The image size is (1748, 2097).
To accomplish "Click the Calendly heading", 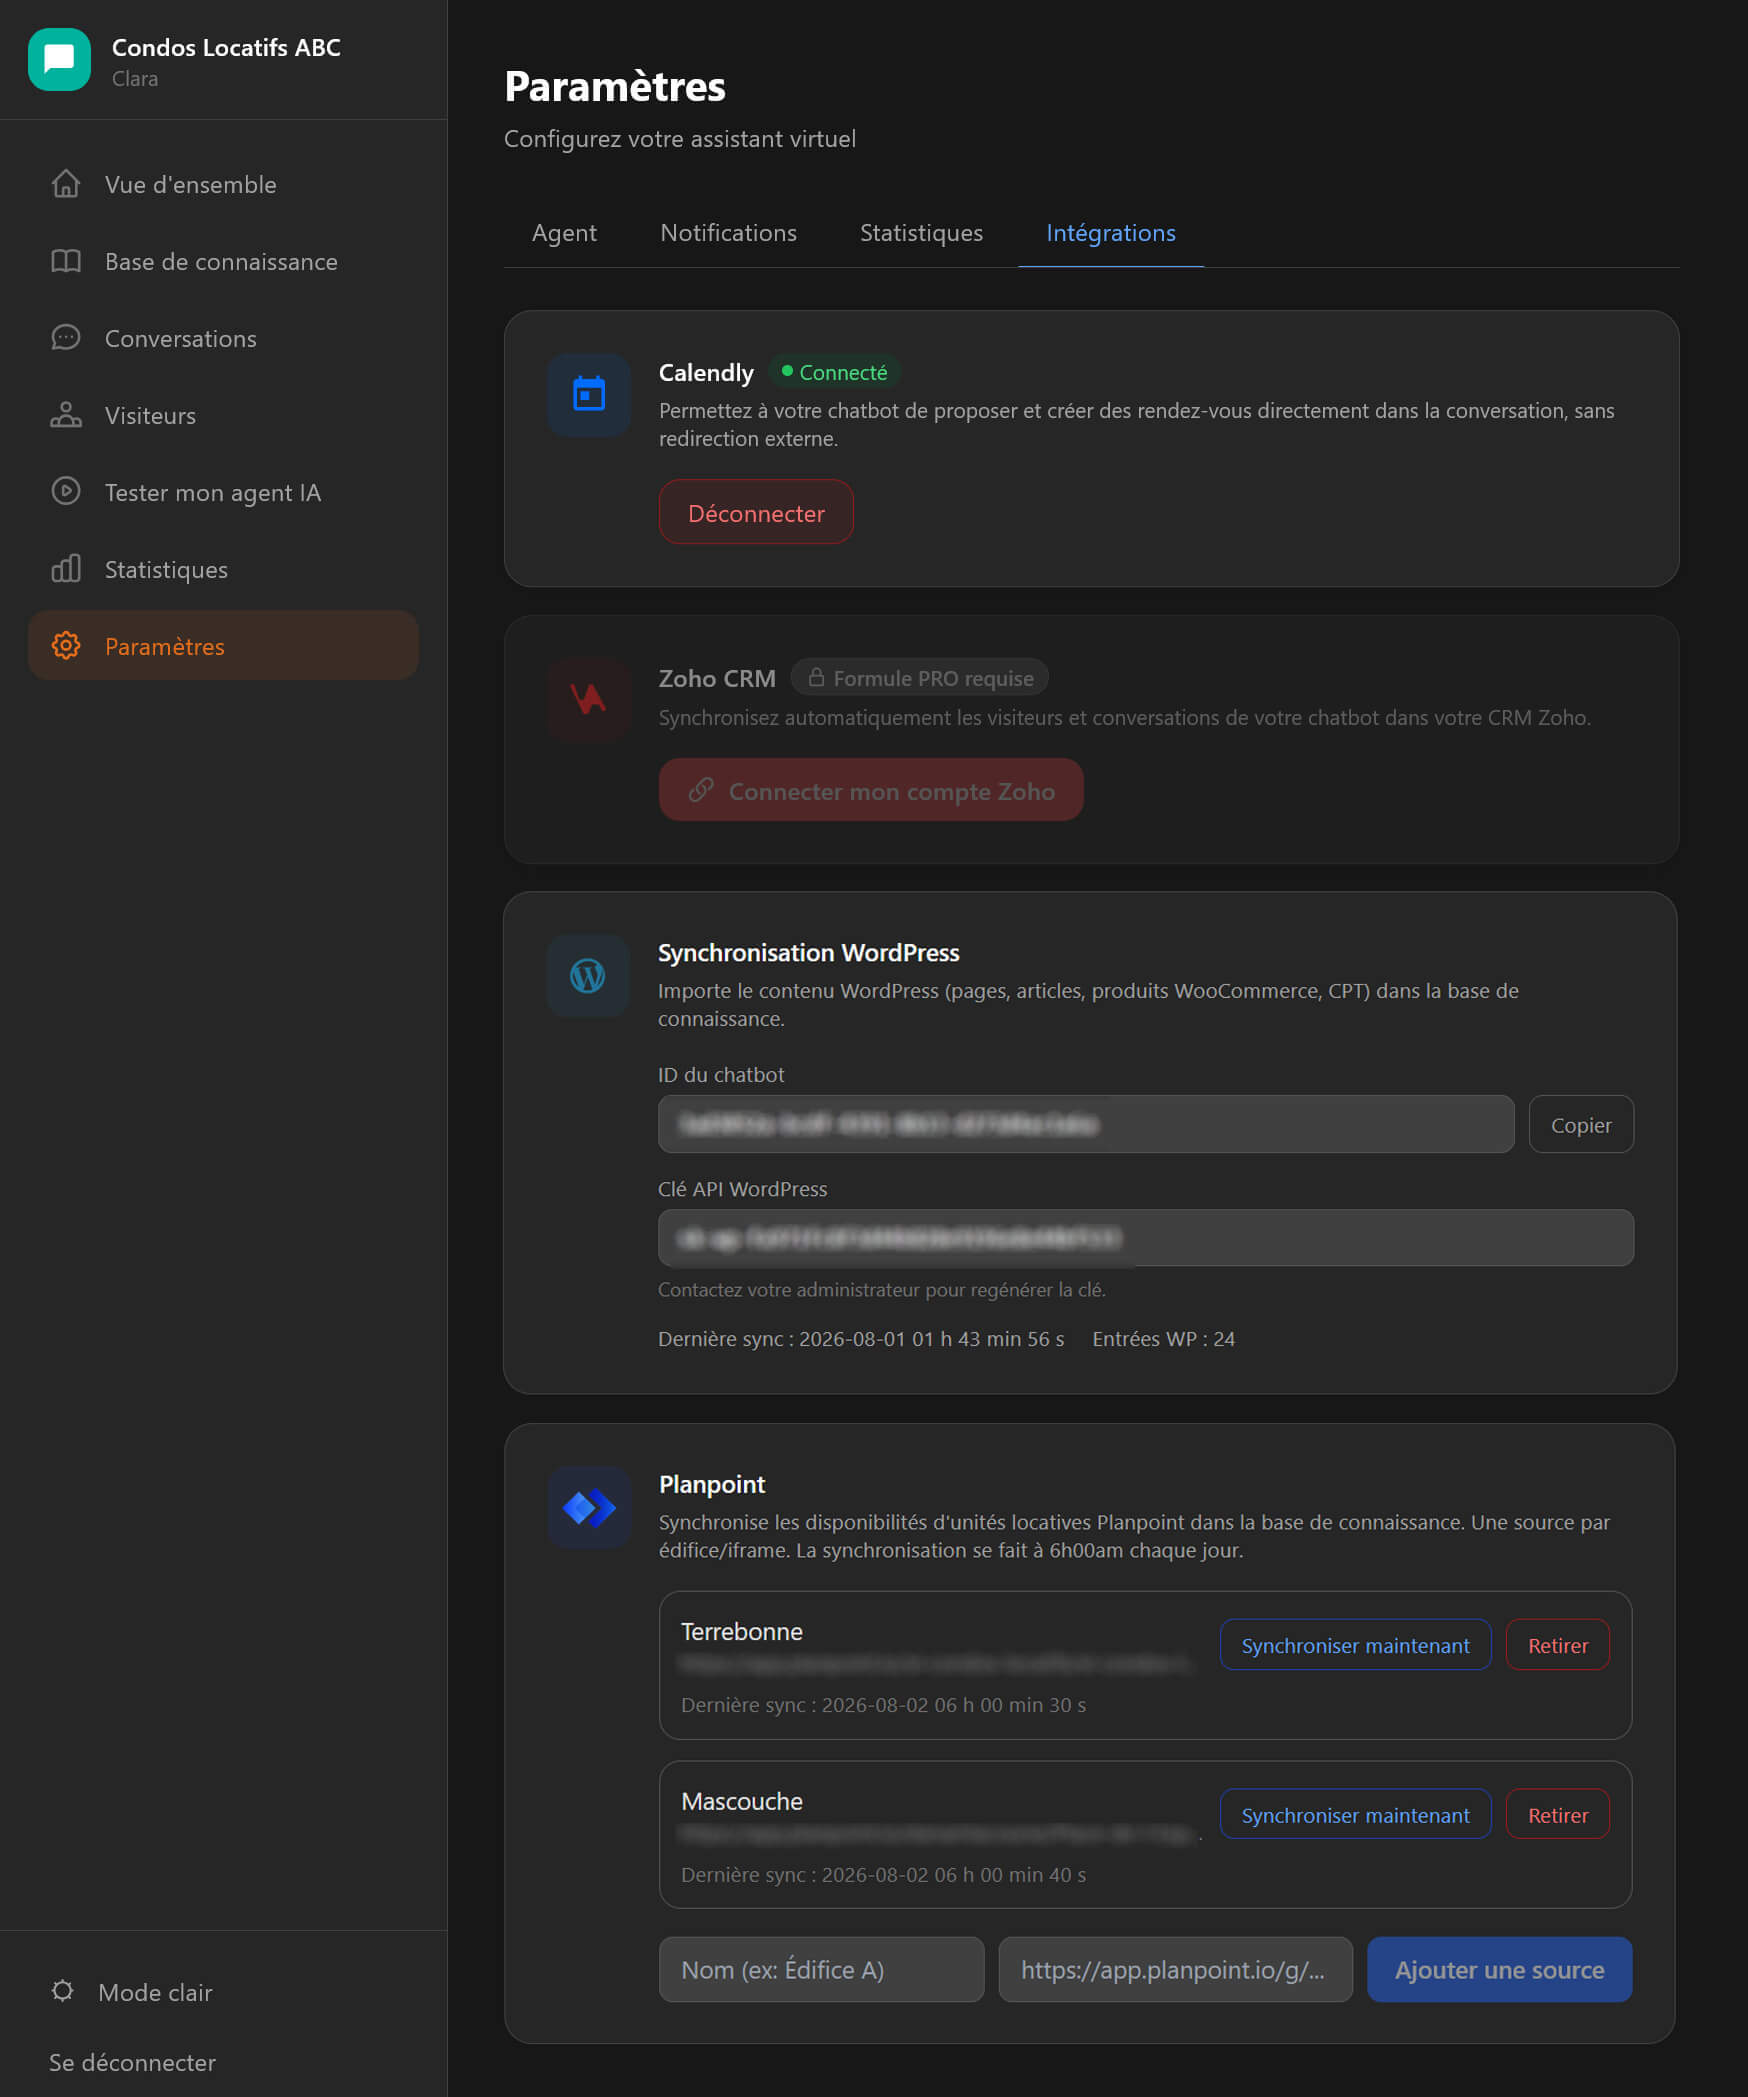I will (x=706, y=372).
